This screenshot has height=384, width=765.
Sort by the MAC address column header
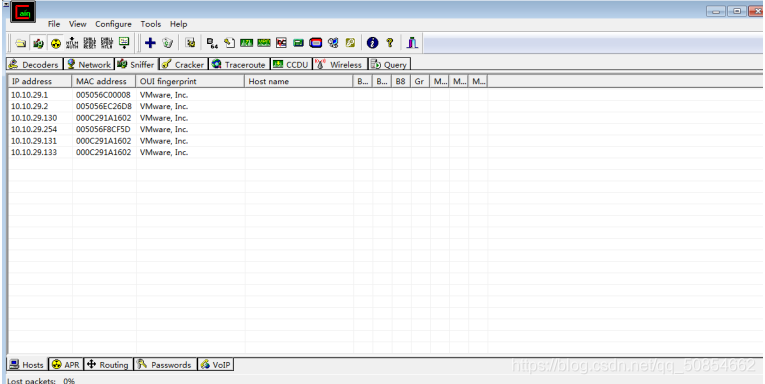point(104,81)
